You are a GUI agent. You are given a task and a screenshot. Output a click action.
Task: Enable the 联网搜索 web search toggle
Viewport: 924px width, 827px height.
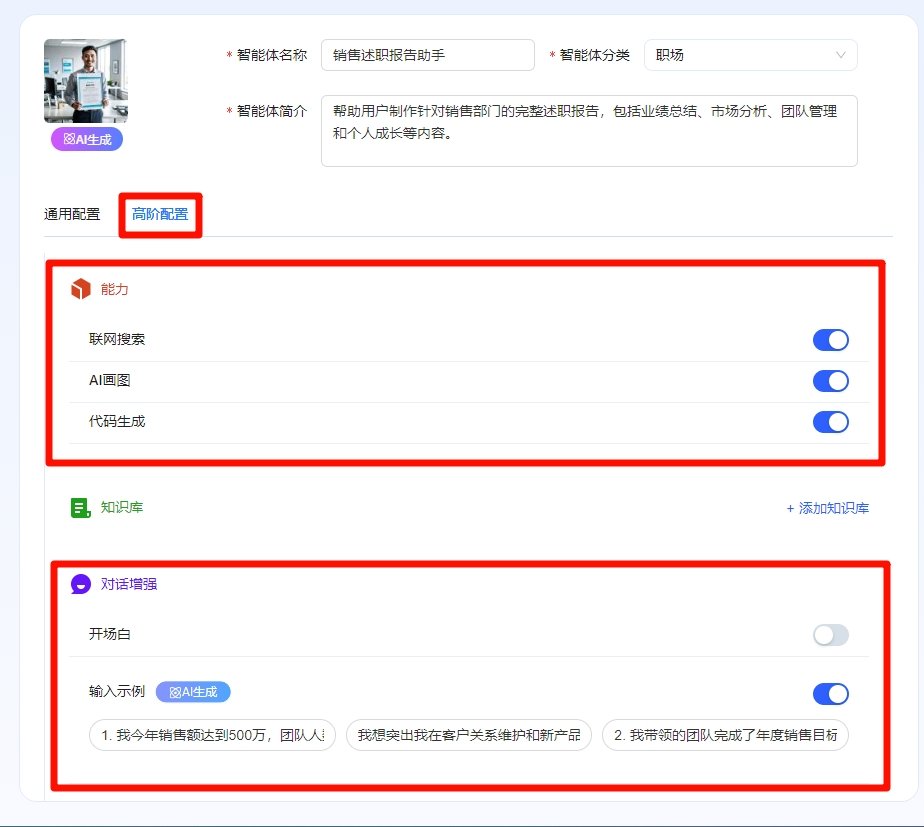[x=831, y=340]
